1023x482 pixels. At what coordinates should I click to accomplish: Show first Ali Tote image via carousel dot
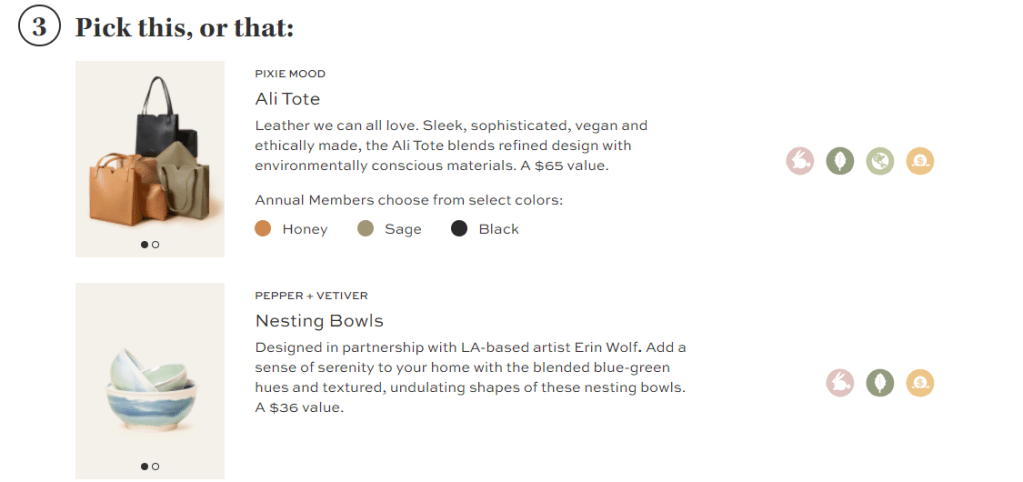pos(144,244)
